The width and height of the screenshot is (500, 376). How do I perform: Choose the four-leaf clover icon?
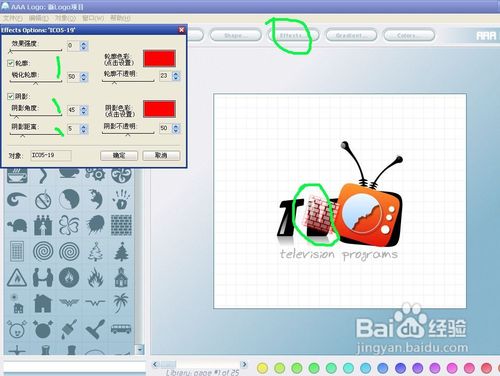69,225
